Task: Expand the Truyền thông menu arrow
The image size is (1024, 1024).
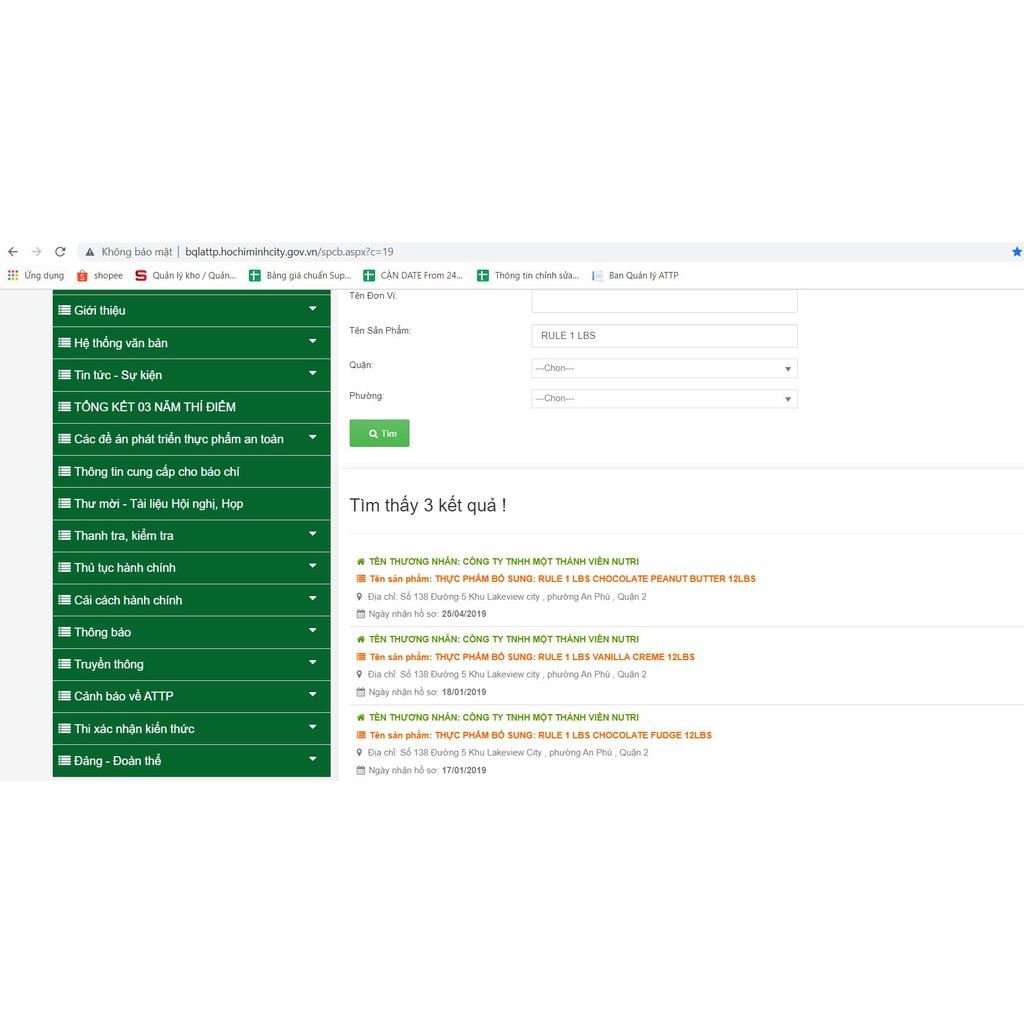Action: point(312,662)
